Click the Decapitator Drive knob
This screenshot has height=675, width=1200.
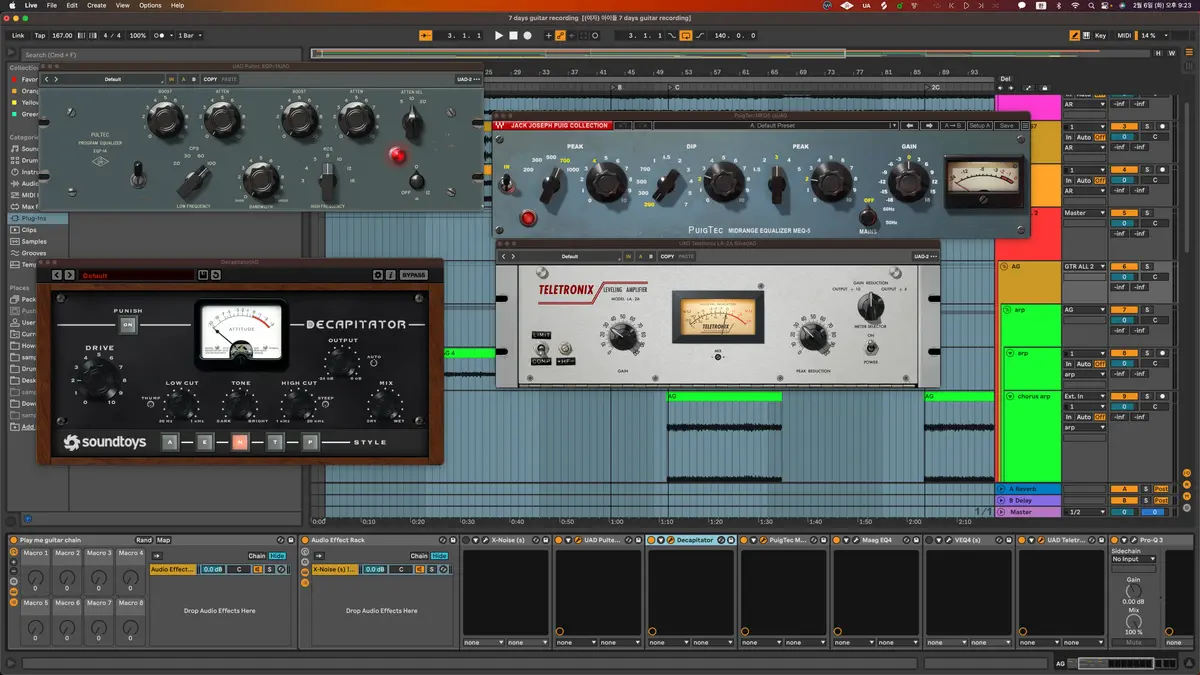pos(98,377)
